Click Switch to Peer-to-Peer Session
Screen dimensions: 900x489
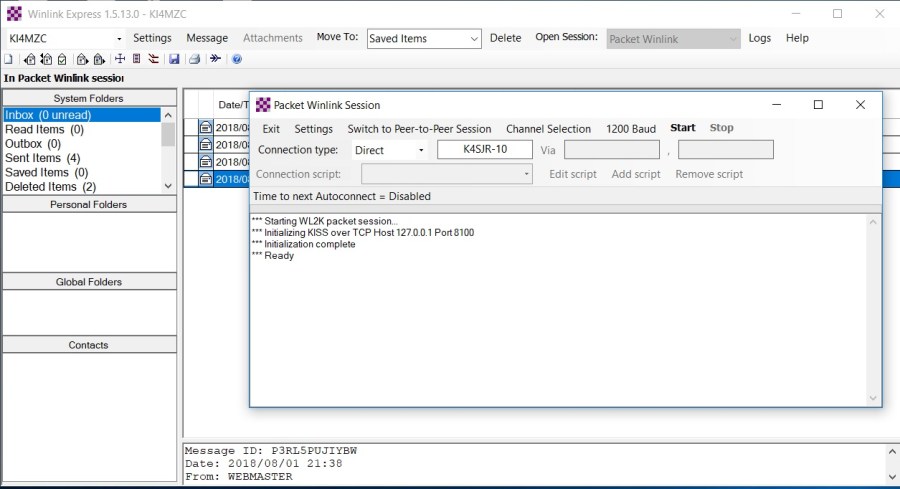419,129
